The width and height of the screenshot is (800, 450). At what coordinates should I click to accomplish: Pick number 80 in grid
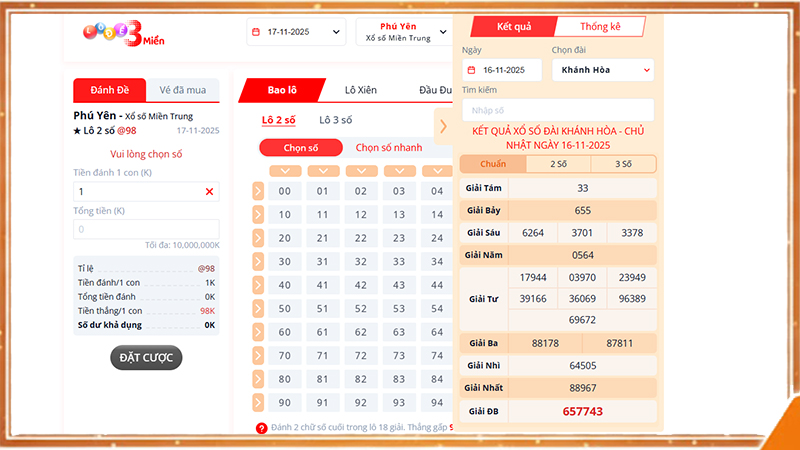pos(285,379)
